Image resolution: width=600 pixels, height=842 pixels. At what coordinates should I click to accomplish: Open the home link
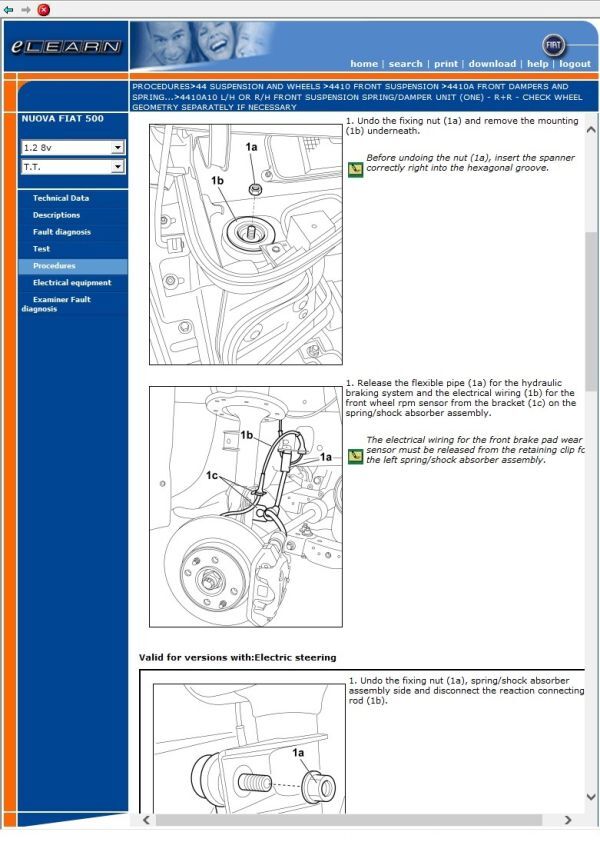coord(364,63)
